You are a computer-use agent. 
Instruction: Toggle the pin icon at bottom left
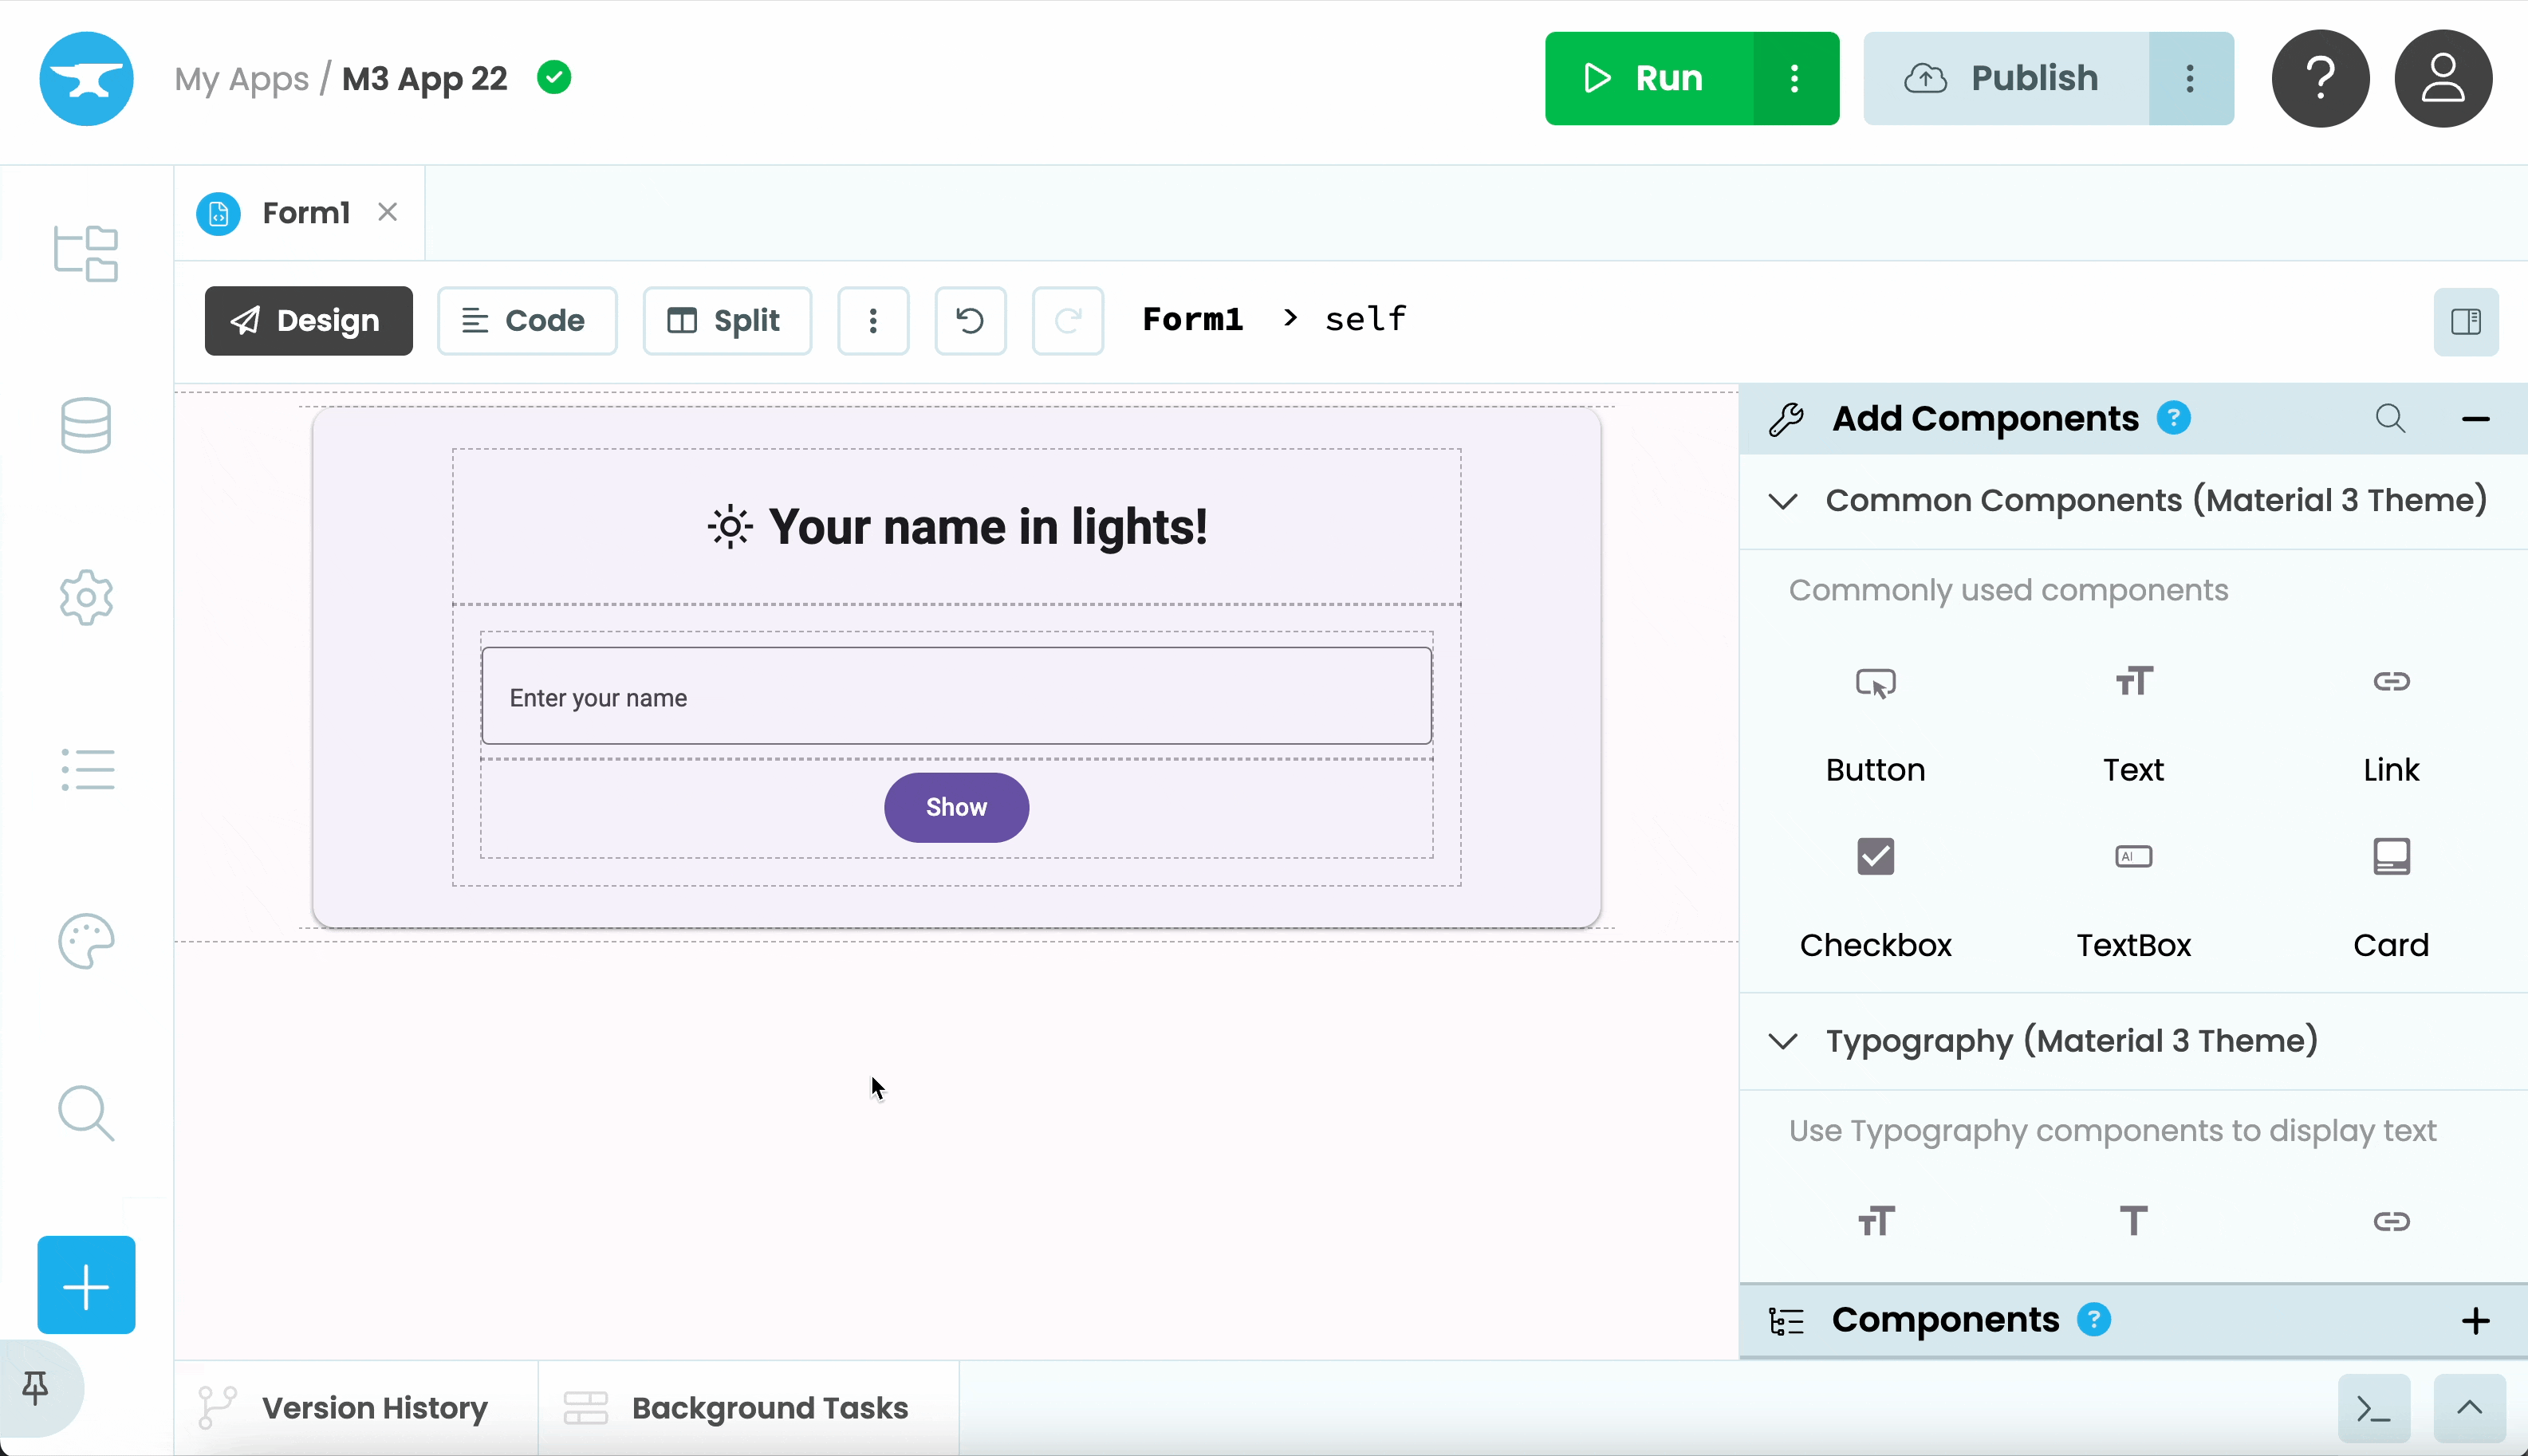click(35, 1387)
